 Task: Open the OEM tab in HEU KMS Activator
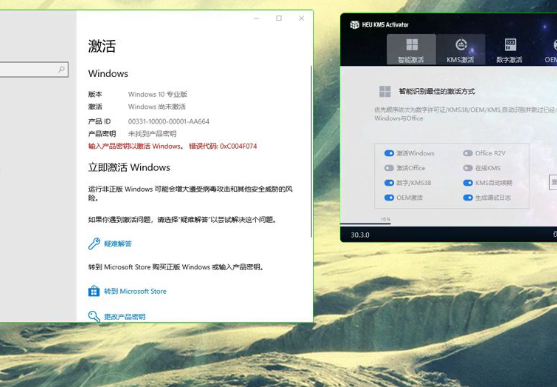coord(550,49)
